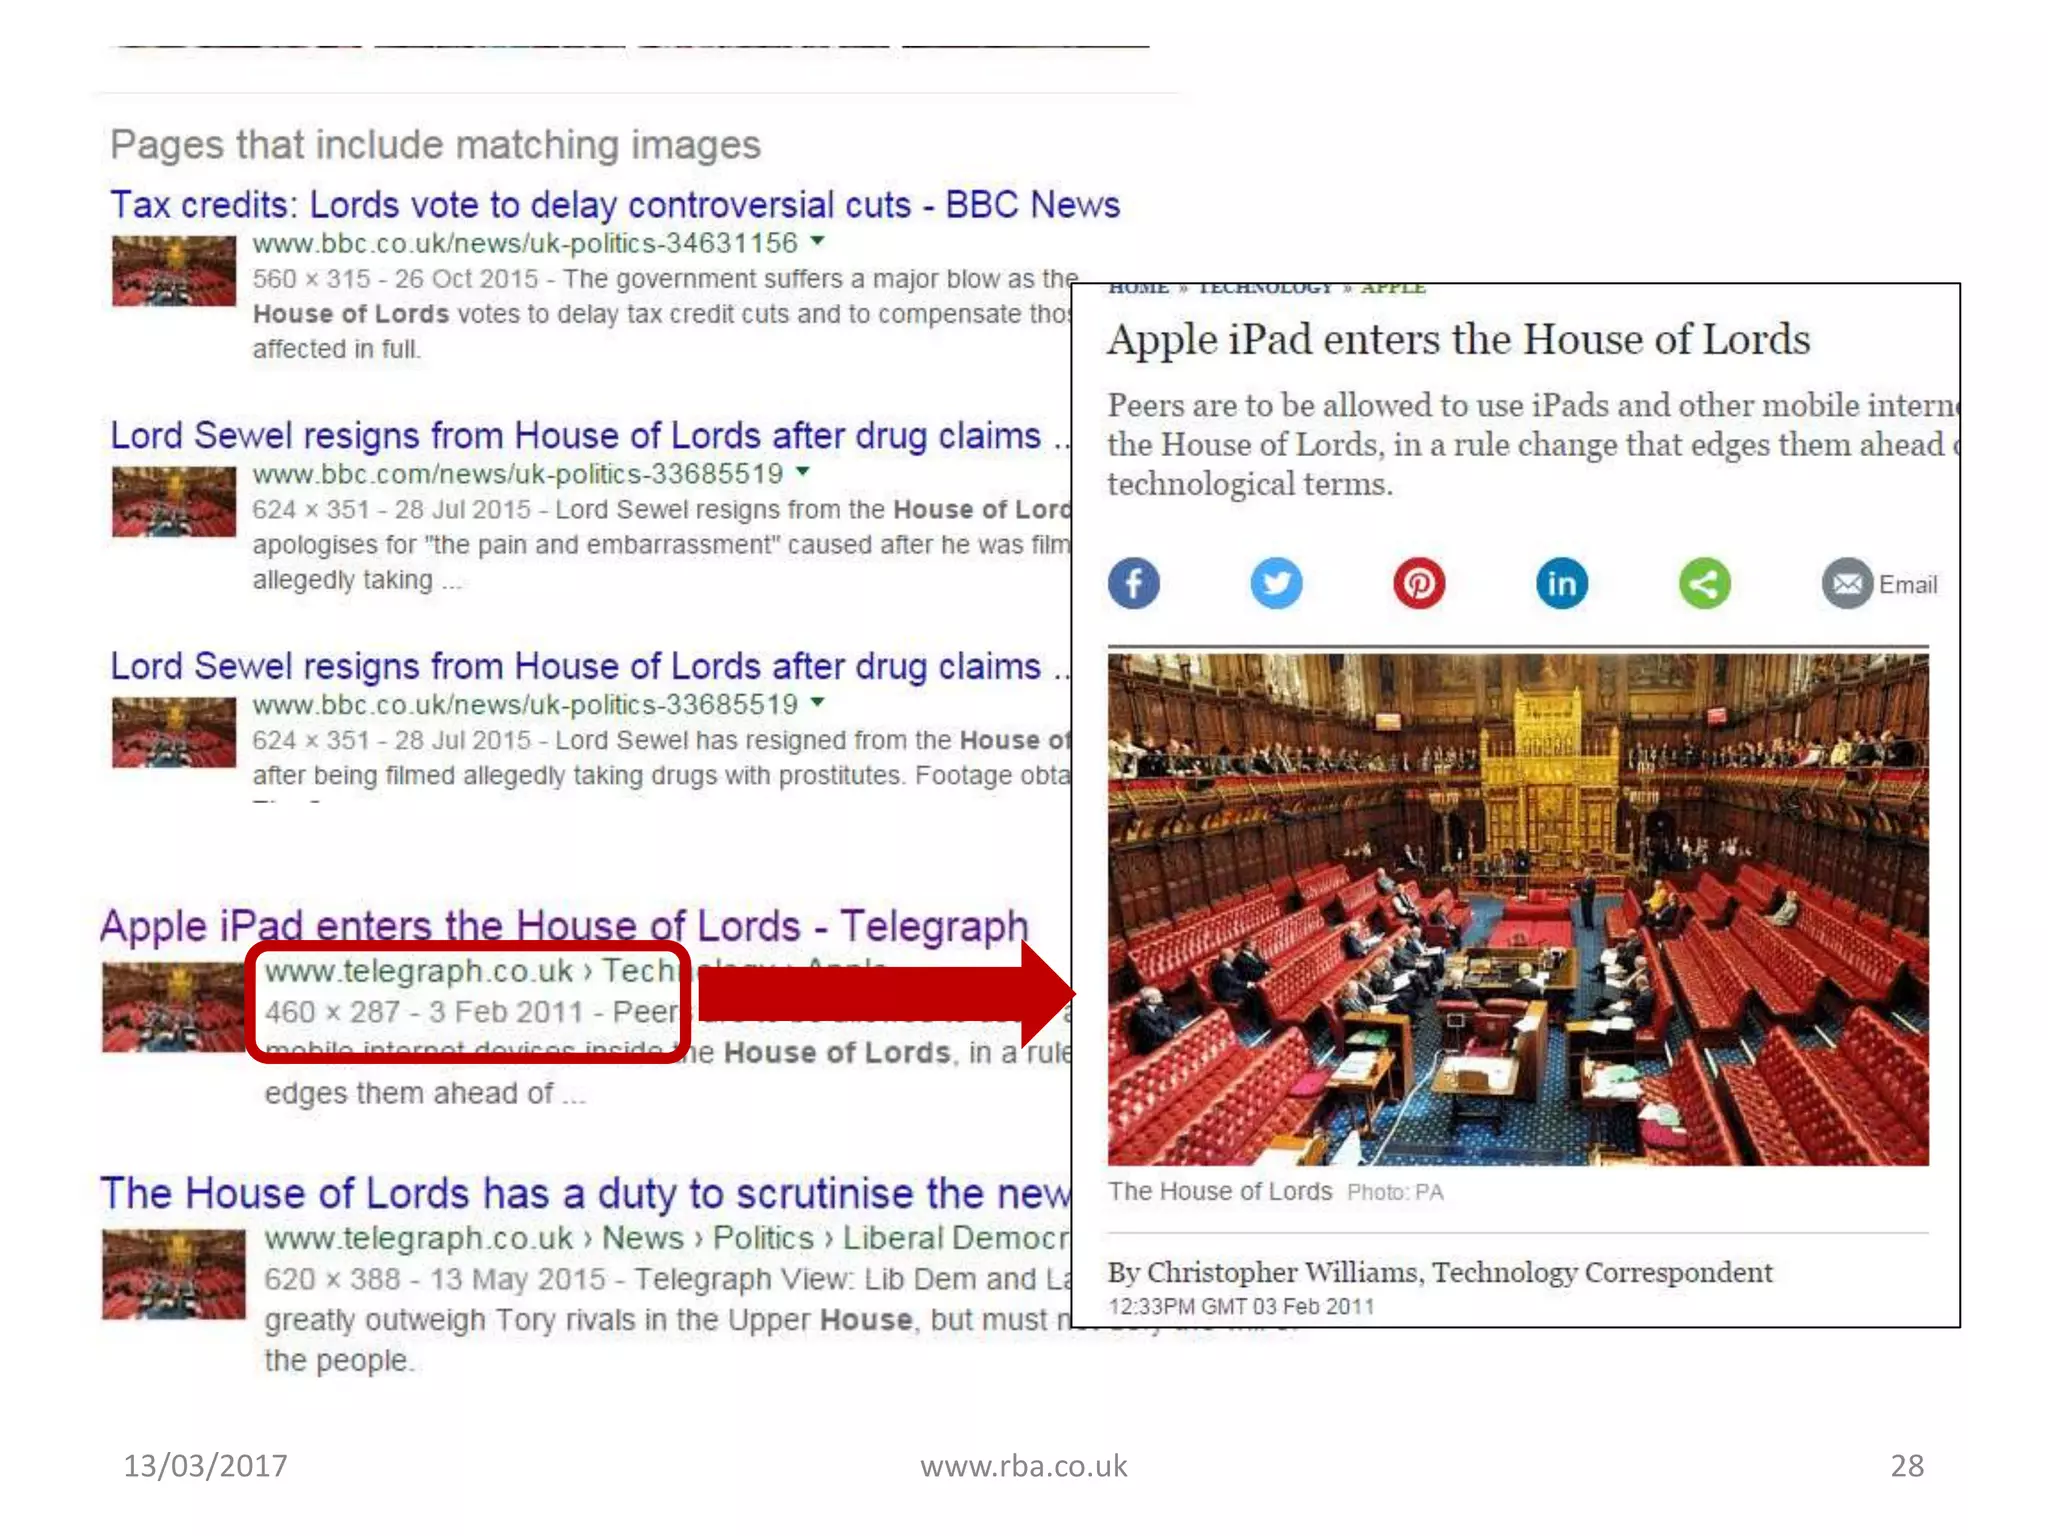
Task: Click the Facebook share icon
Action: 1133,583
